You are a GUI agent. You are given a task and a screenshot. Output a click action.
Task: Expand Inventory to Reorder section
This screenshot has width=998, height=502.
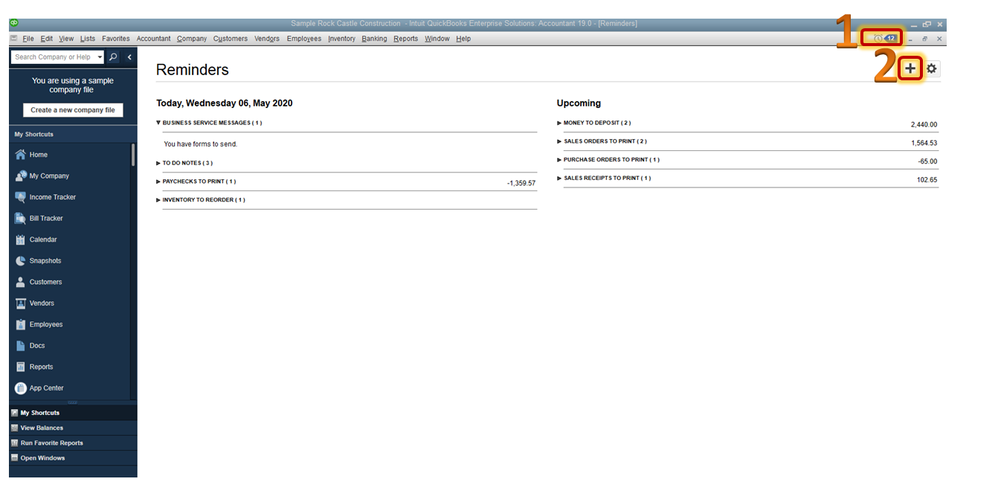click(x=158, y=200)
